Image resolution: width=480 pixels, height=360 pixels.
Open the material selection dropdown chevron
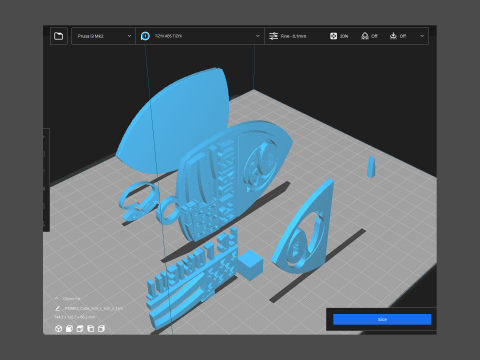pos(257,36)
